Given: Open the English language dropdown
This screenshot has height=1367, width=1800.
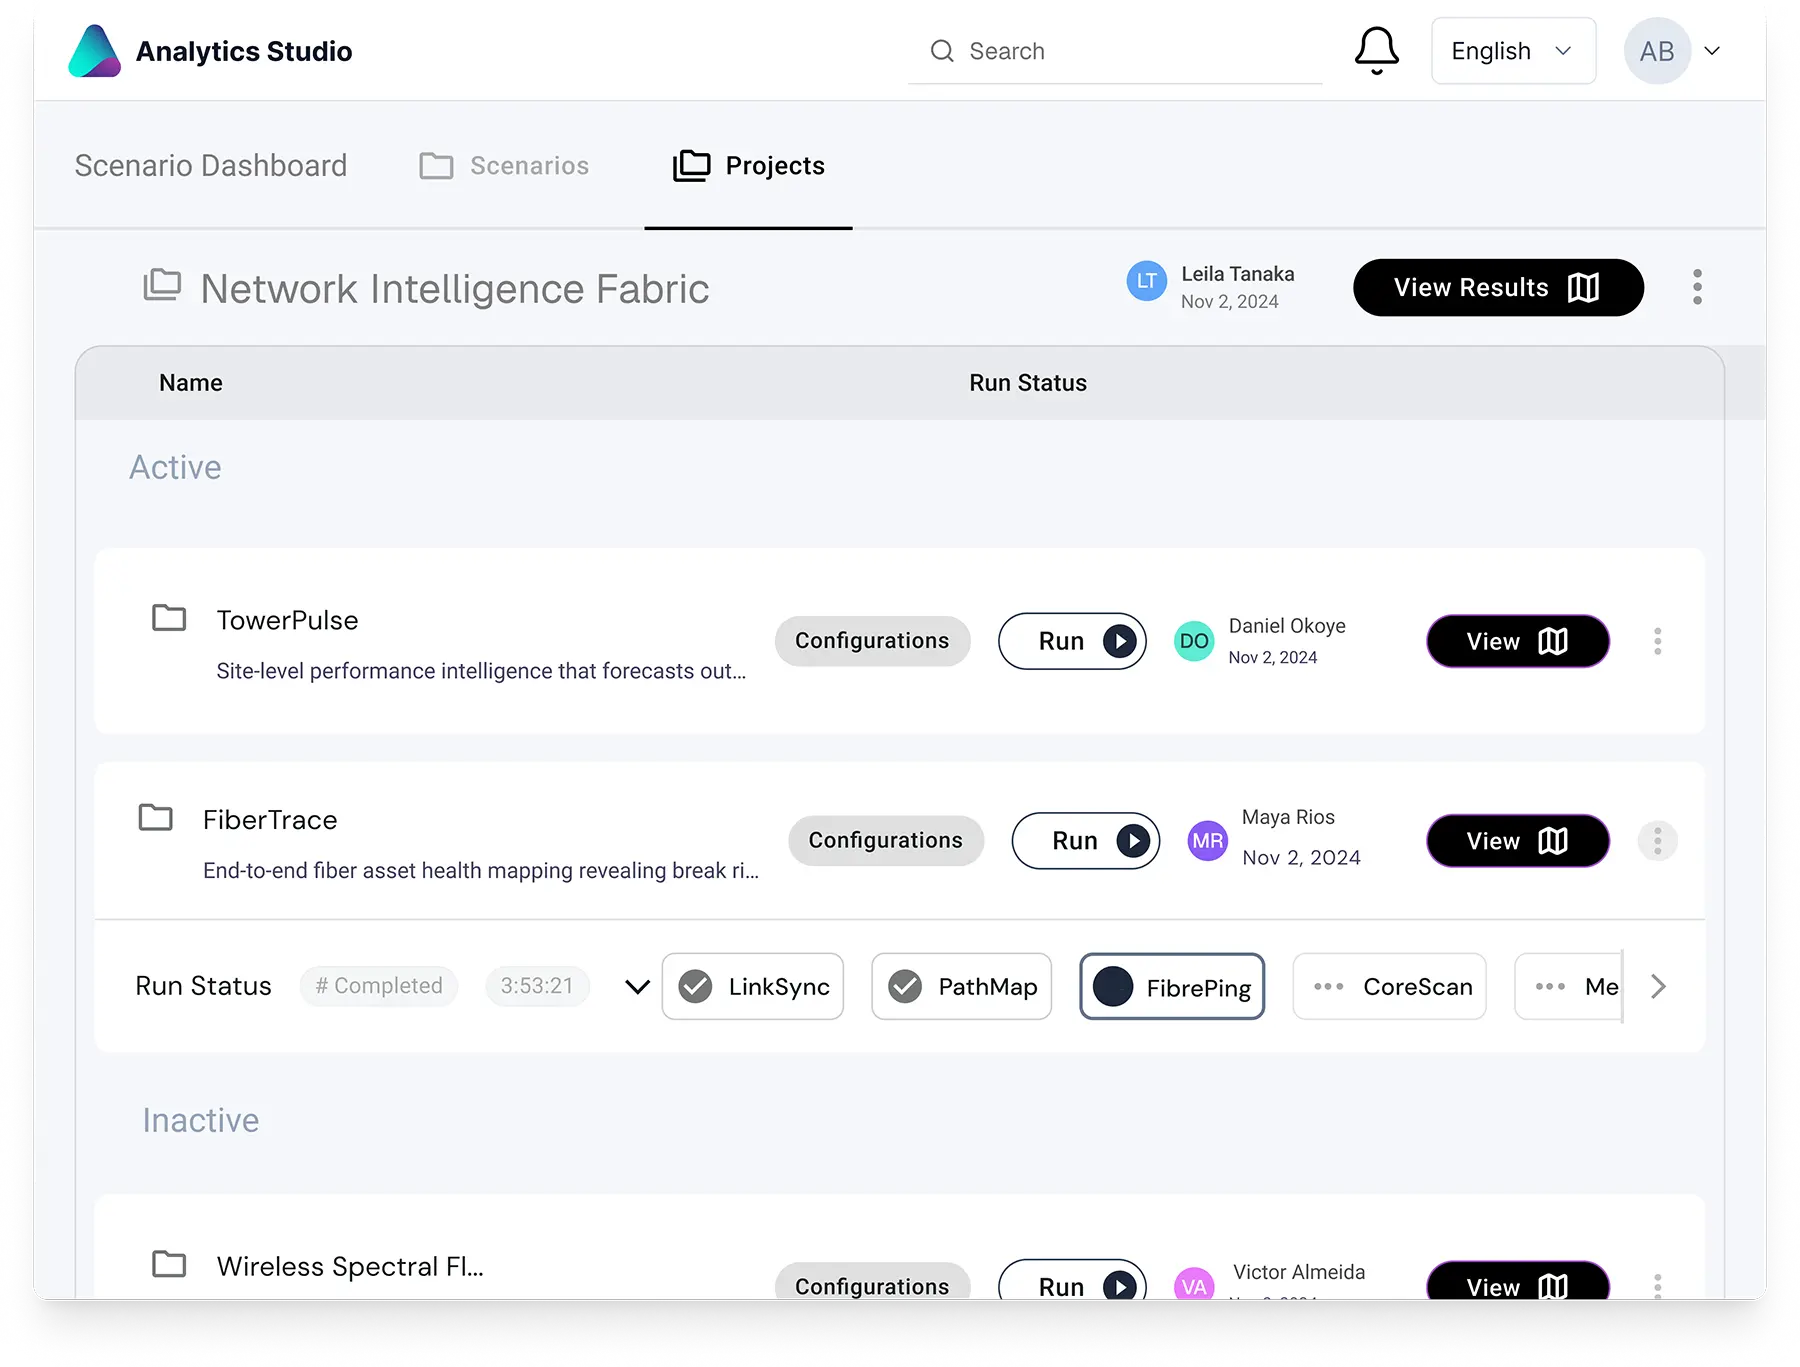Looking at the screenshot, I should [1512, 51].
